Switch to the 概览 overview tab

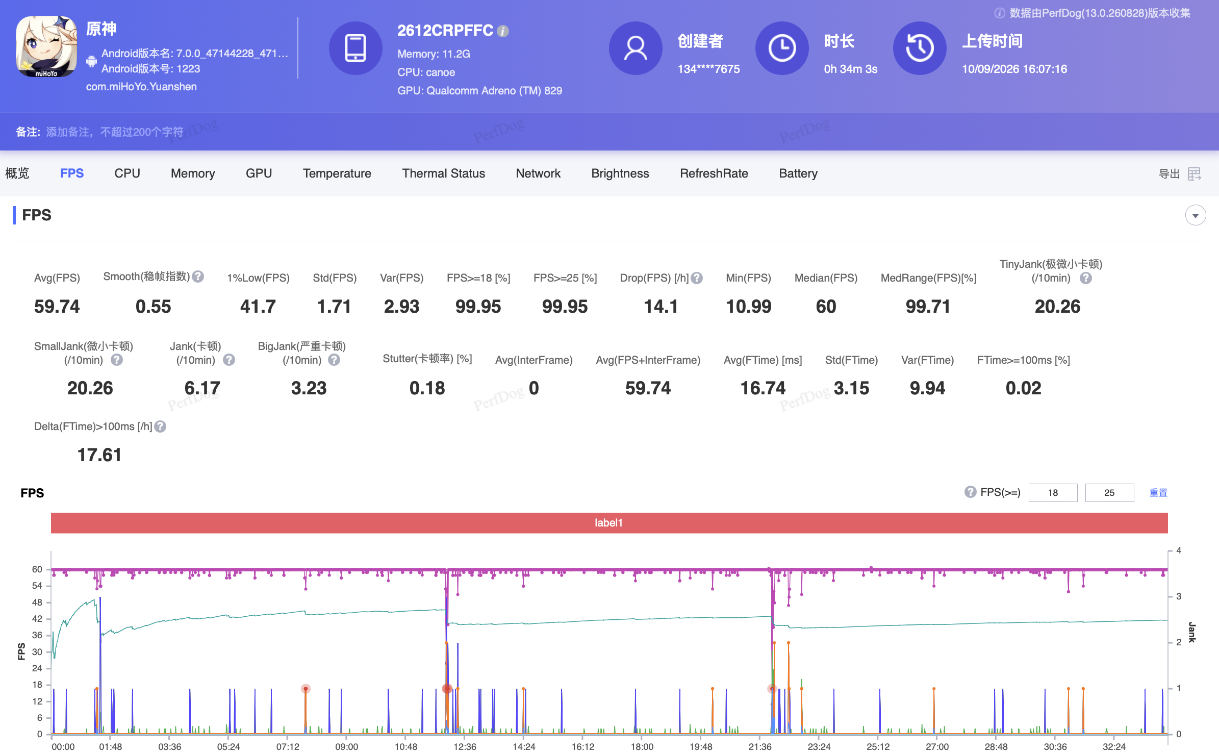coord(18,173)
